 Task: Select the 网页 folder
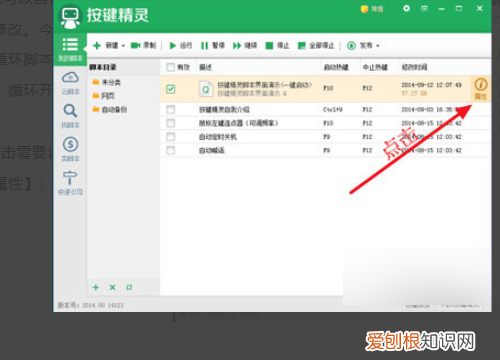coord(104,96)
